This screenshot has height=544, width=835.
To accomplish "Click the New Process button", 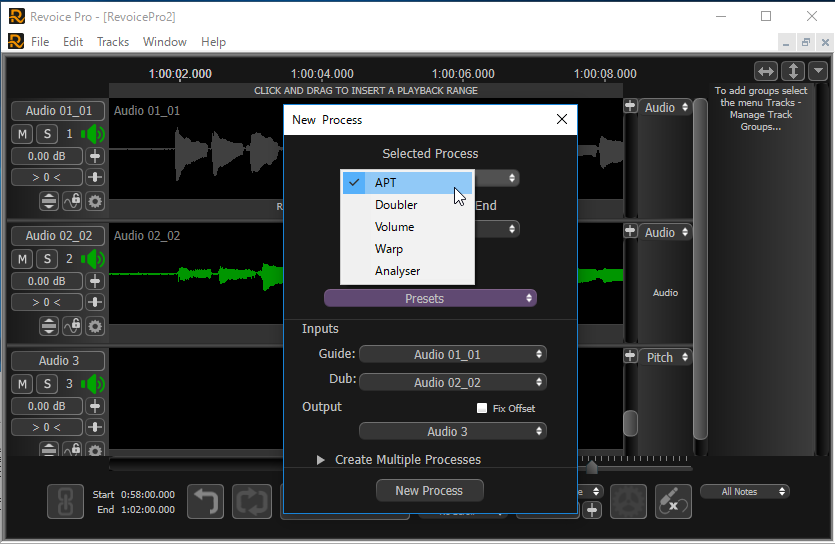I will click(x=430, y=491).
